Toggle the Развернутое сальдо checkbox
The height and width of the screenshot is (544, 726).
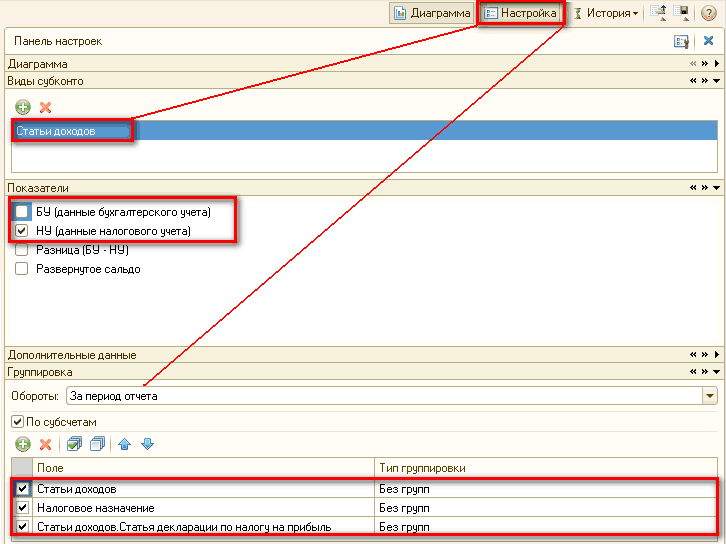click(x=22, y=269)
